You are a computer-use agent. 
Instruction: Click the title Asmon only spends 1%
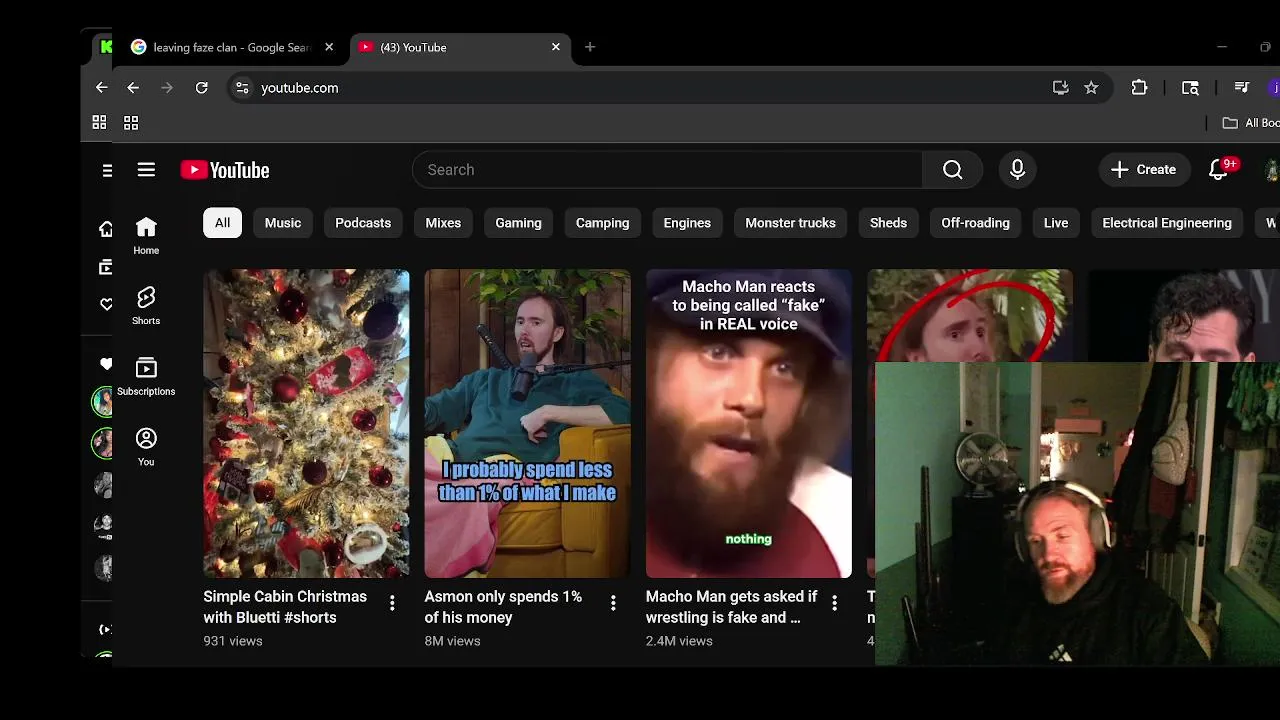[503, 607]
